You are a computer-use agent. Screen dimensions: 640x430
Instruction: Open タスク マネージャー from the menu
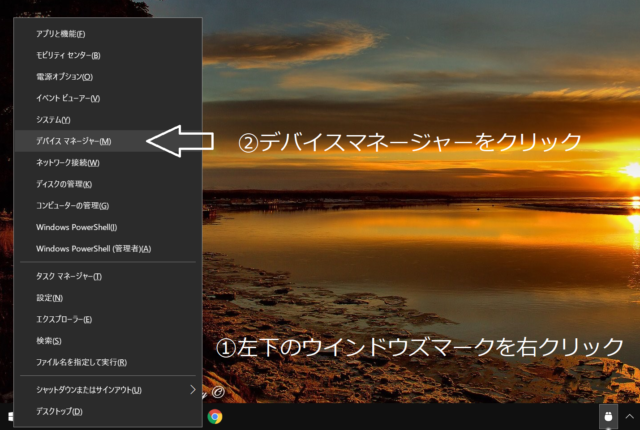pos(108,276)
